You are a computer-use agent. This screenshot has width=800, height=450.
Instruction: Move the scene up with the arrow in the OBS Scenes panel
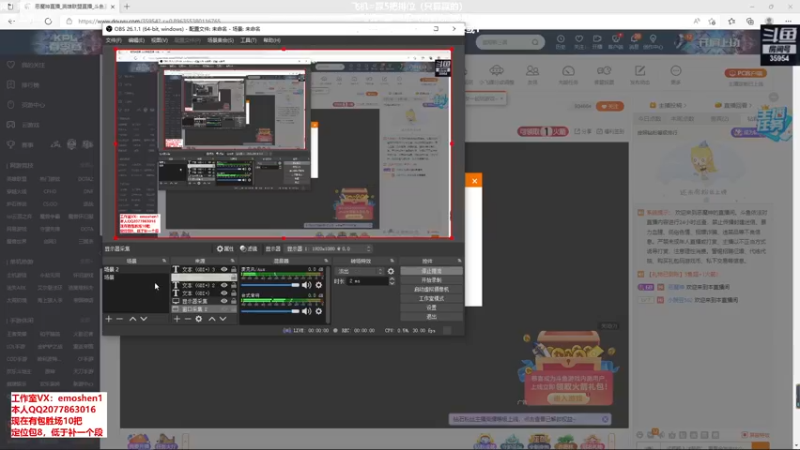click(133, 319)
